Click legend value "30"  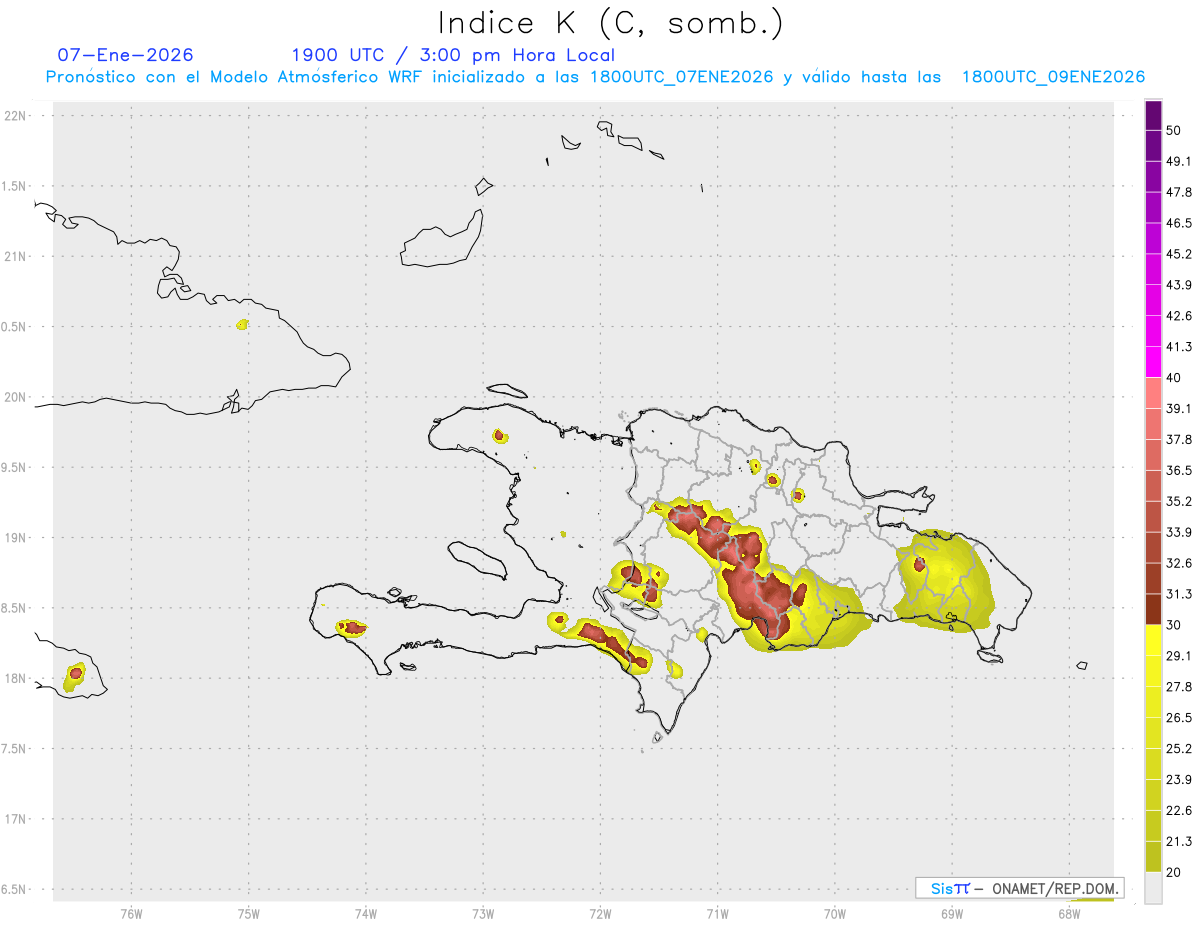pyautogui.click(x=1175, y=626)
